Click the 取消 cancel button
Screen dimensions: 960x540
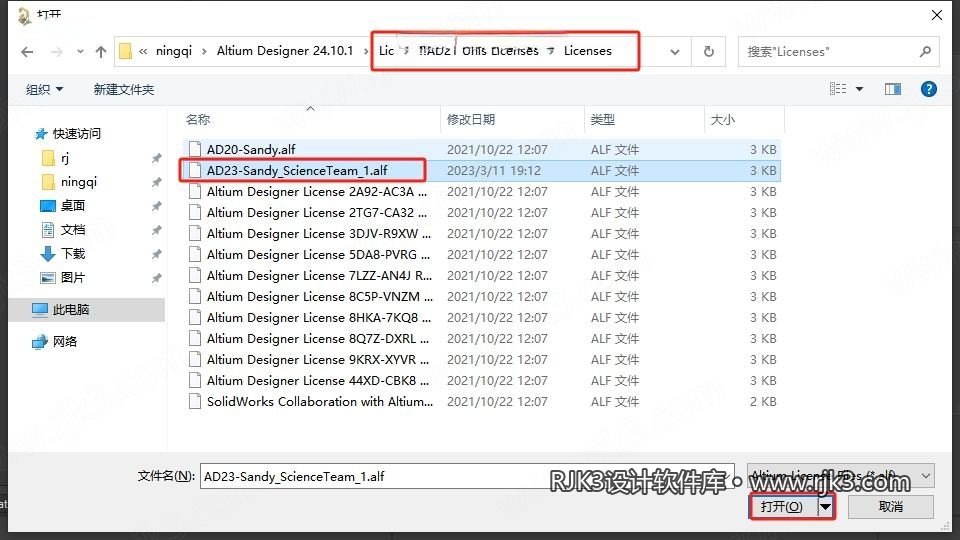890,506
